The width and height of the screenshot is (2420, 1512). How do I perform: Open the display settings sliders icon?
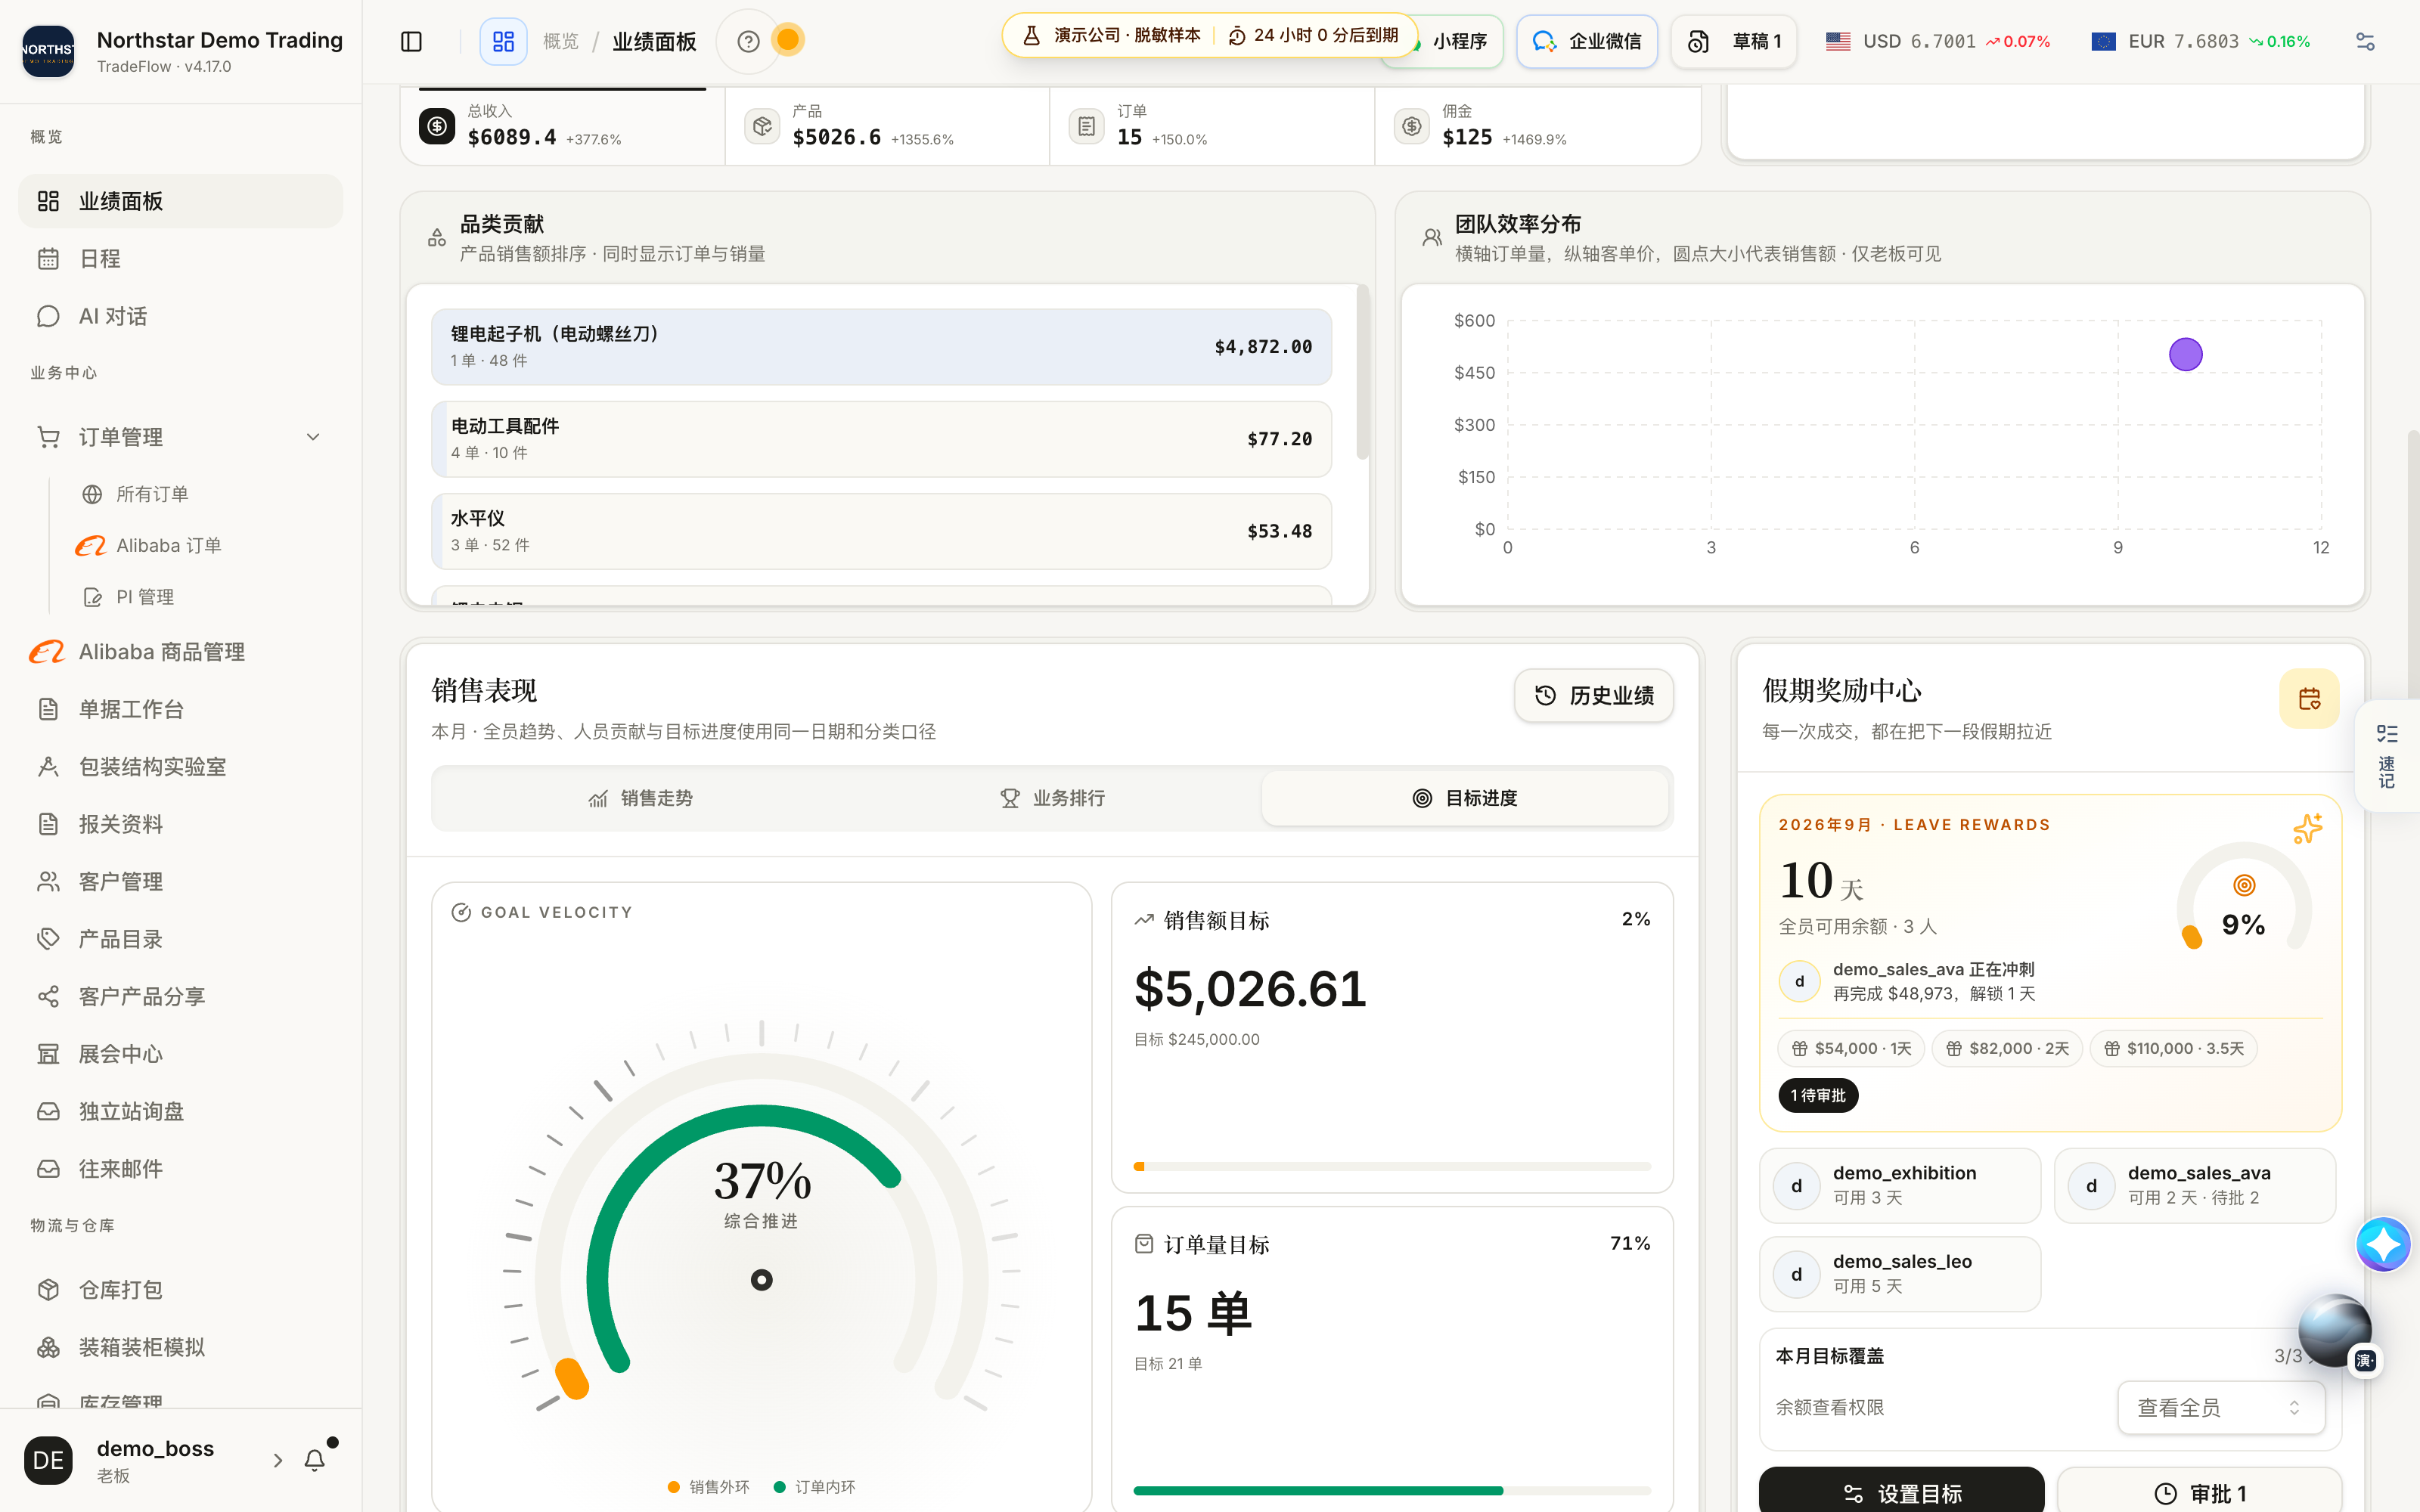tap(2365, 41)
